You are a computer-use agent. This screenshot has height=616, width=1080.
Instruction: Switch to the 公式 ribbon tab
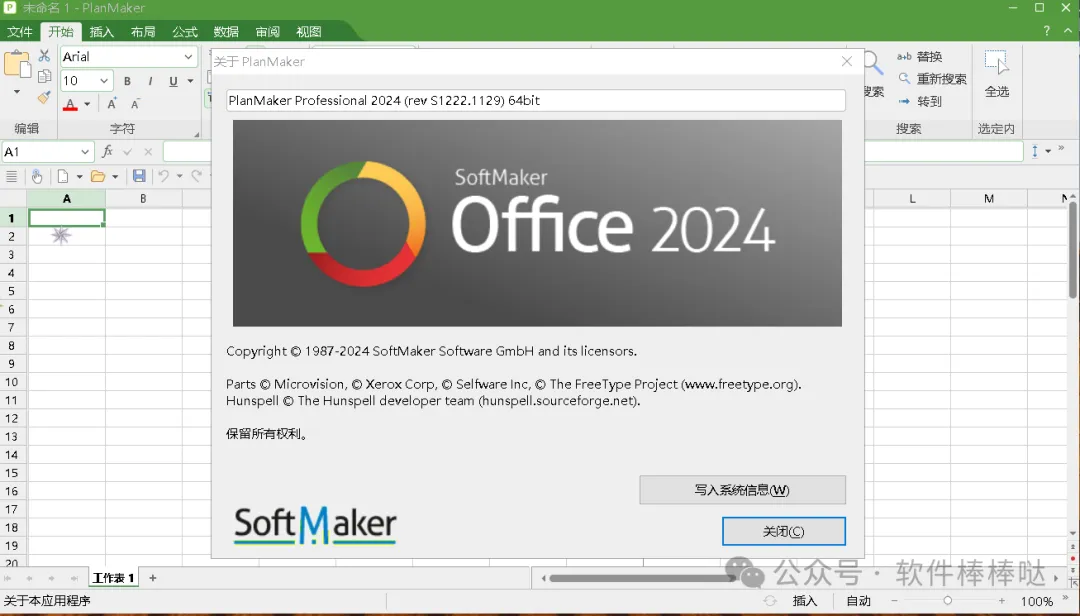(185, 32)
